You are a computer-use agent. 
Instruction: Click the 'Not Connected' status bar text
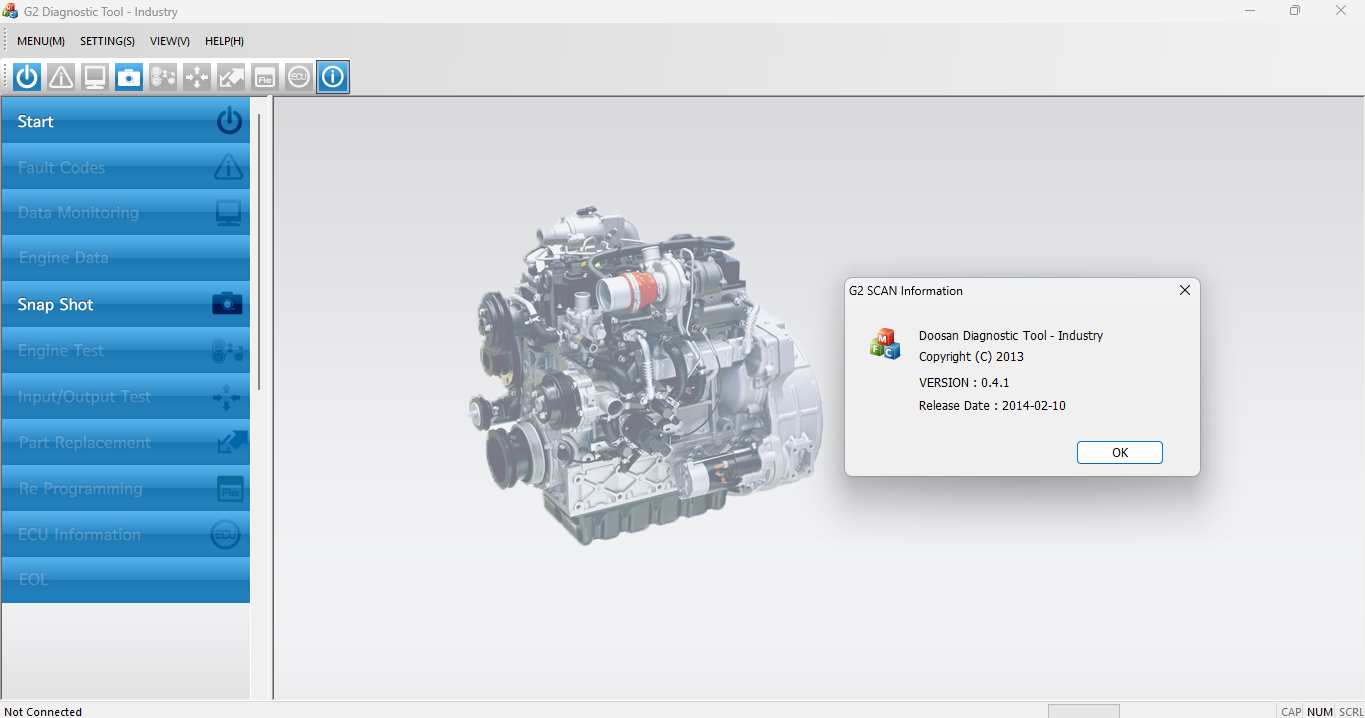43,712
